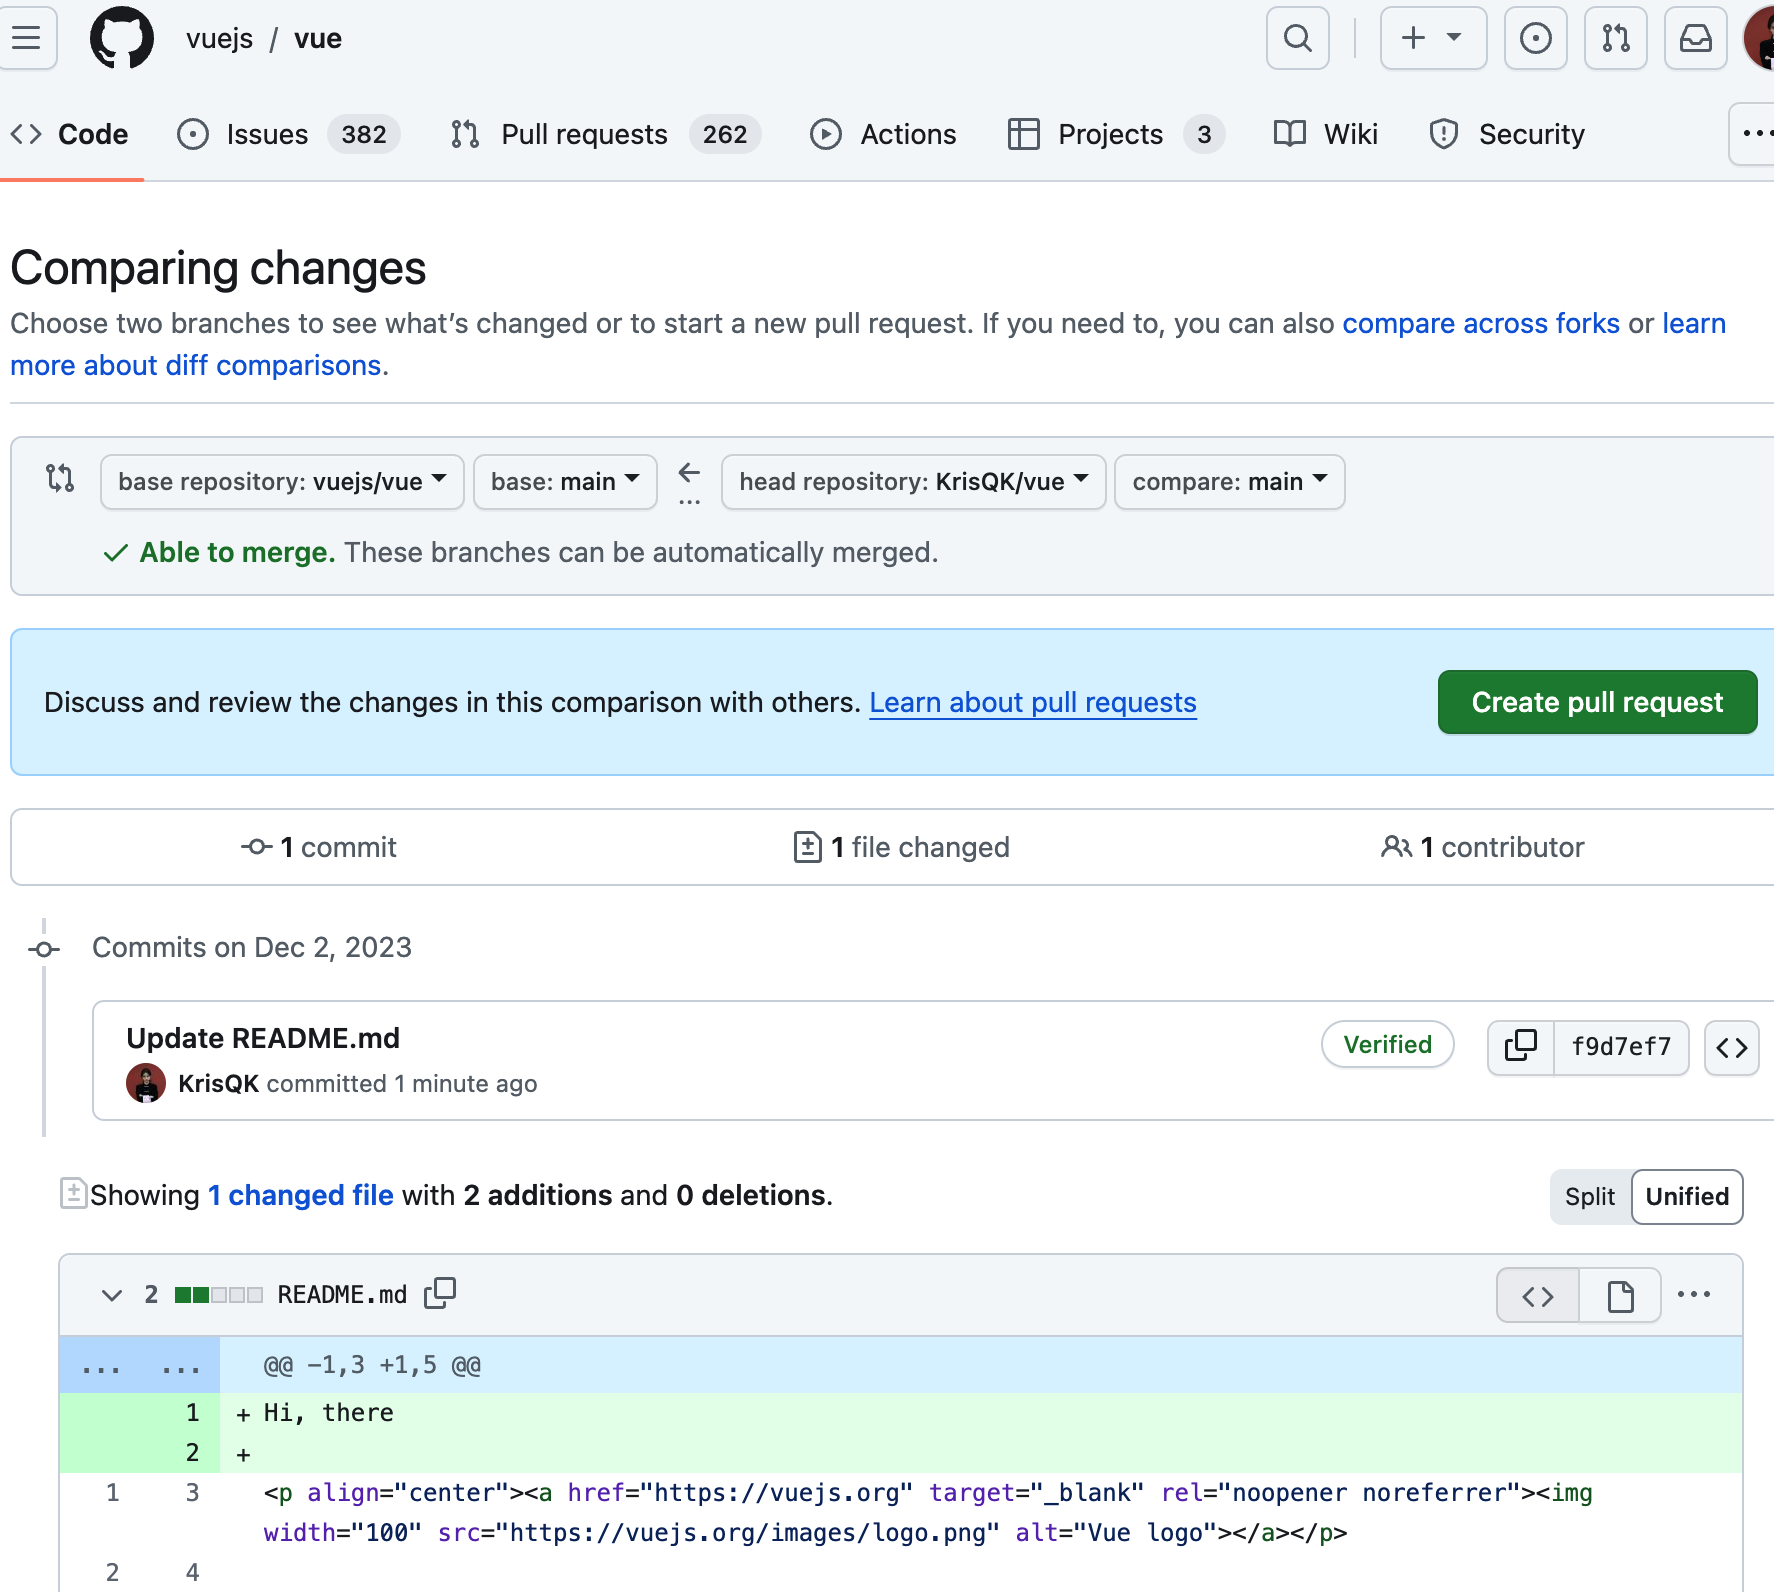Follow the compare across forks link

[1481, 324]
